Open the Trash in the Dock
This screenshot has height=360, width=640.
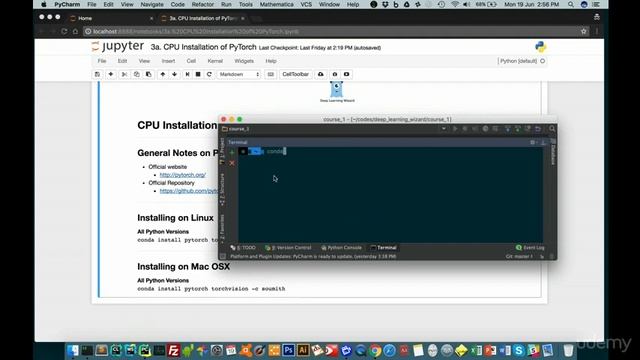[x=568, y=350]
